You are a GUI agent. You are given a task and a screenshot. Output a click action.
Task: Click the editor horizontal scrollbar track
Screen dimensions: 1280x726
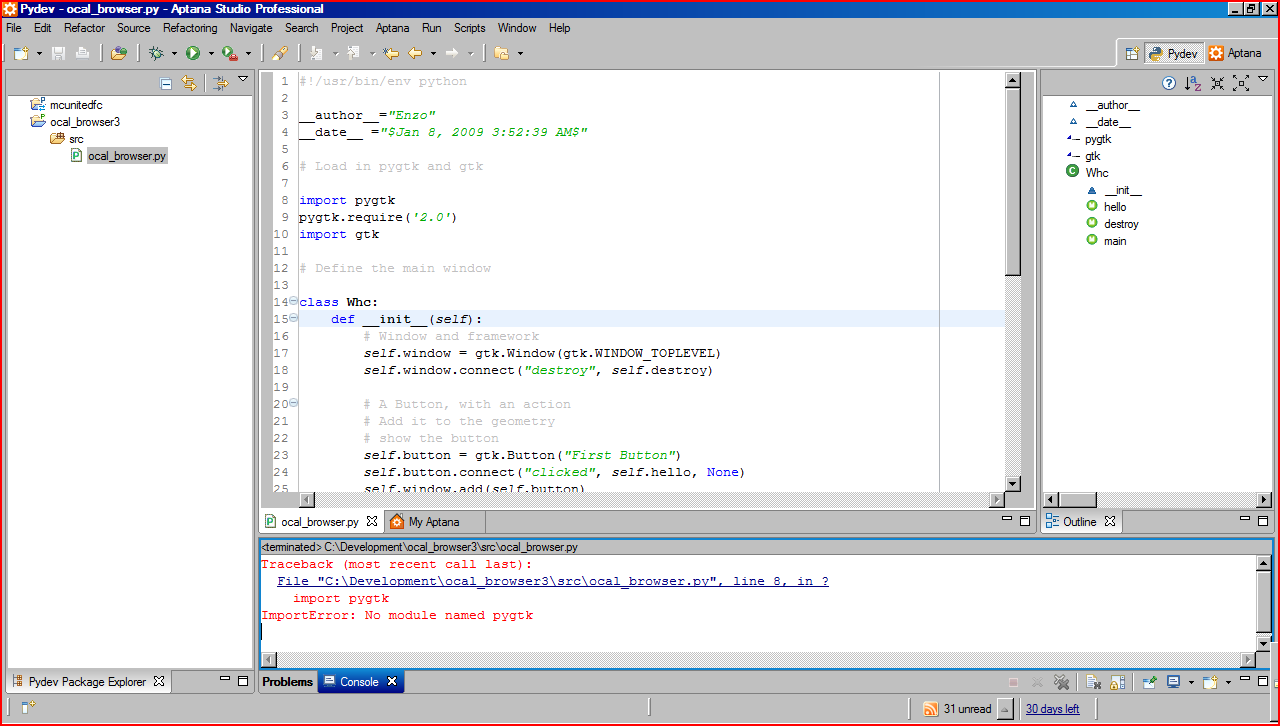[652, 500]
